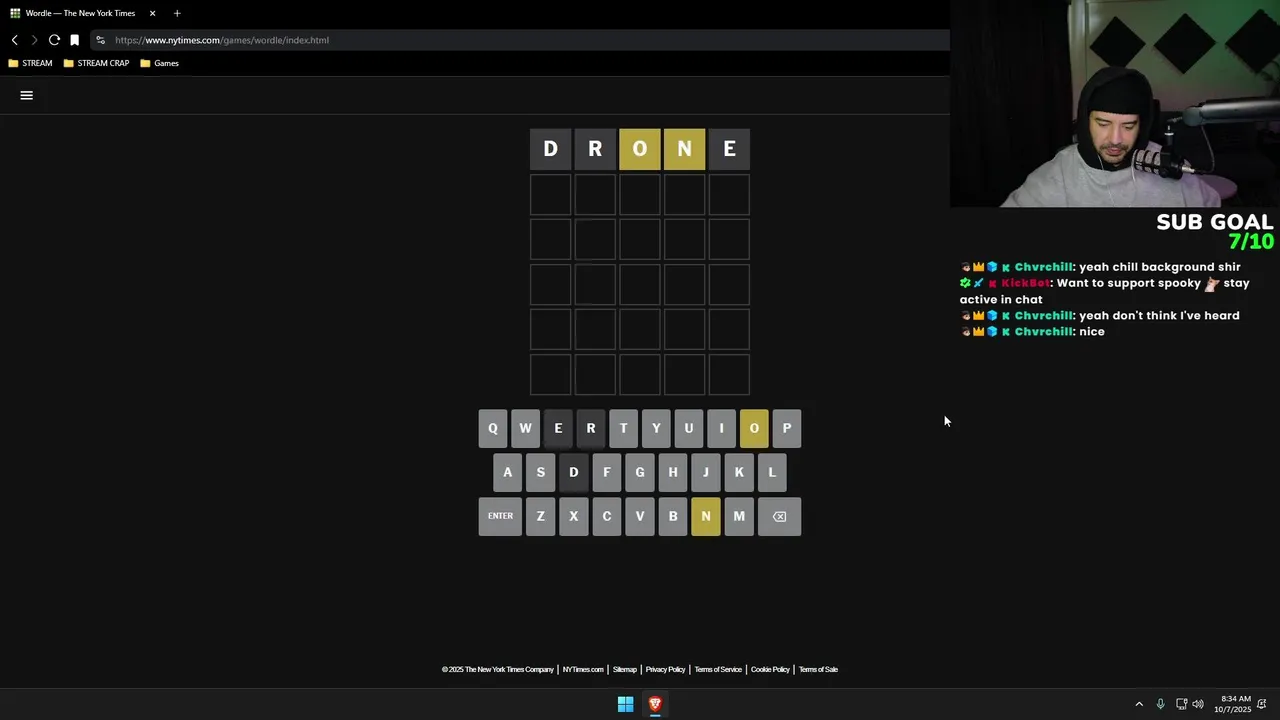
Task: Tap the dark R key on keyboard
Action: click(x=590, y=428)
